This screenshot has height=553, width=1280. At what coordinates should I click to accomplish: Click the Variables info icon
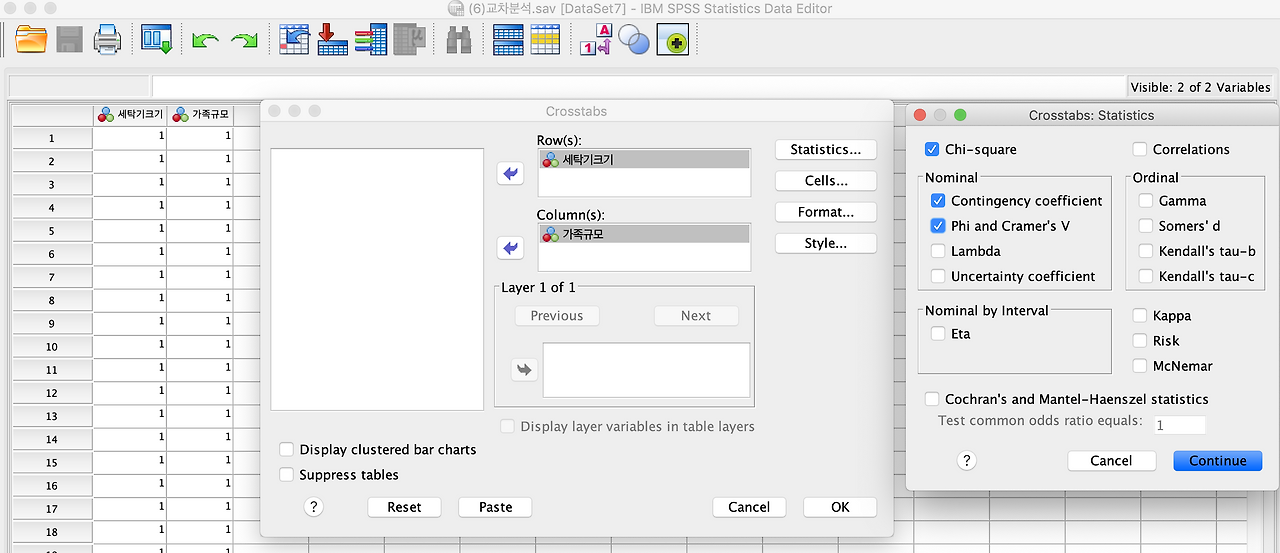coord(370,39)
